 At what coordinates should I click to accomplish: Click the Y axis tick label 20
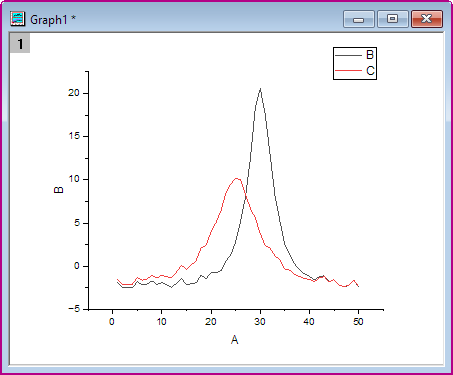tap(74, 93)
